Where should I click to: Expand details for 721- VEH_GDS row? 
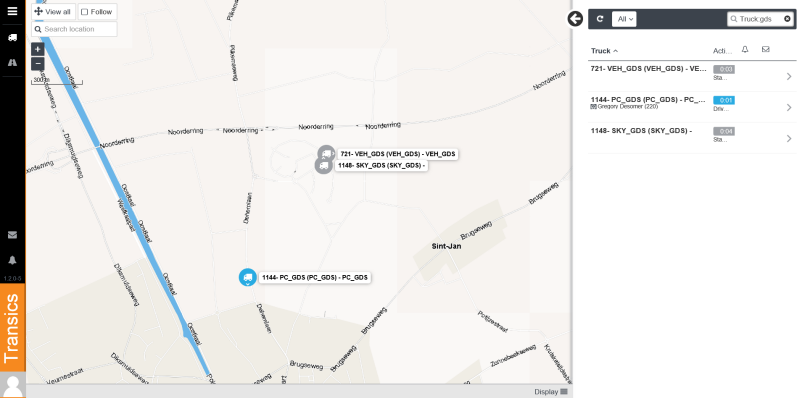[789, 77]
